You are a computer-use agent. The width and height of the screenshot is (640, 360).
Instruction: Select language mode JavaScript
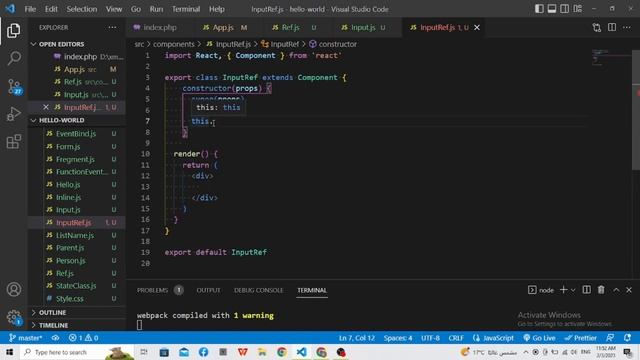pos(493,338)
